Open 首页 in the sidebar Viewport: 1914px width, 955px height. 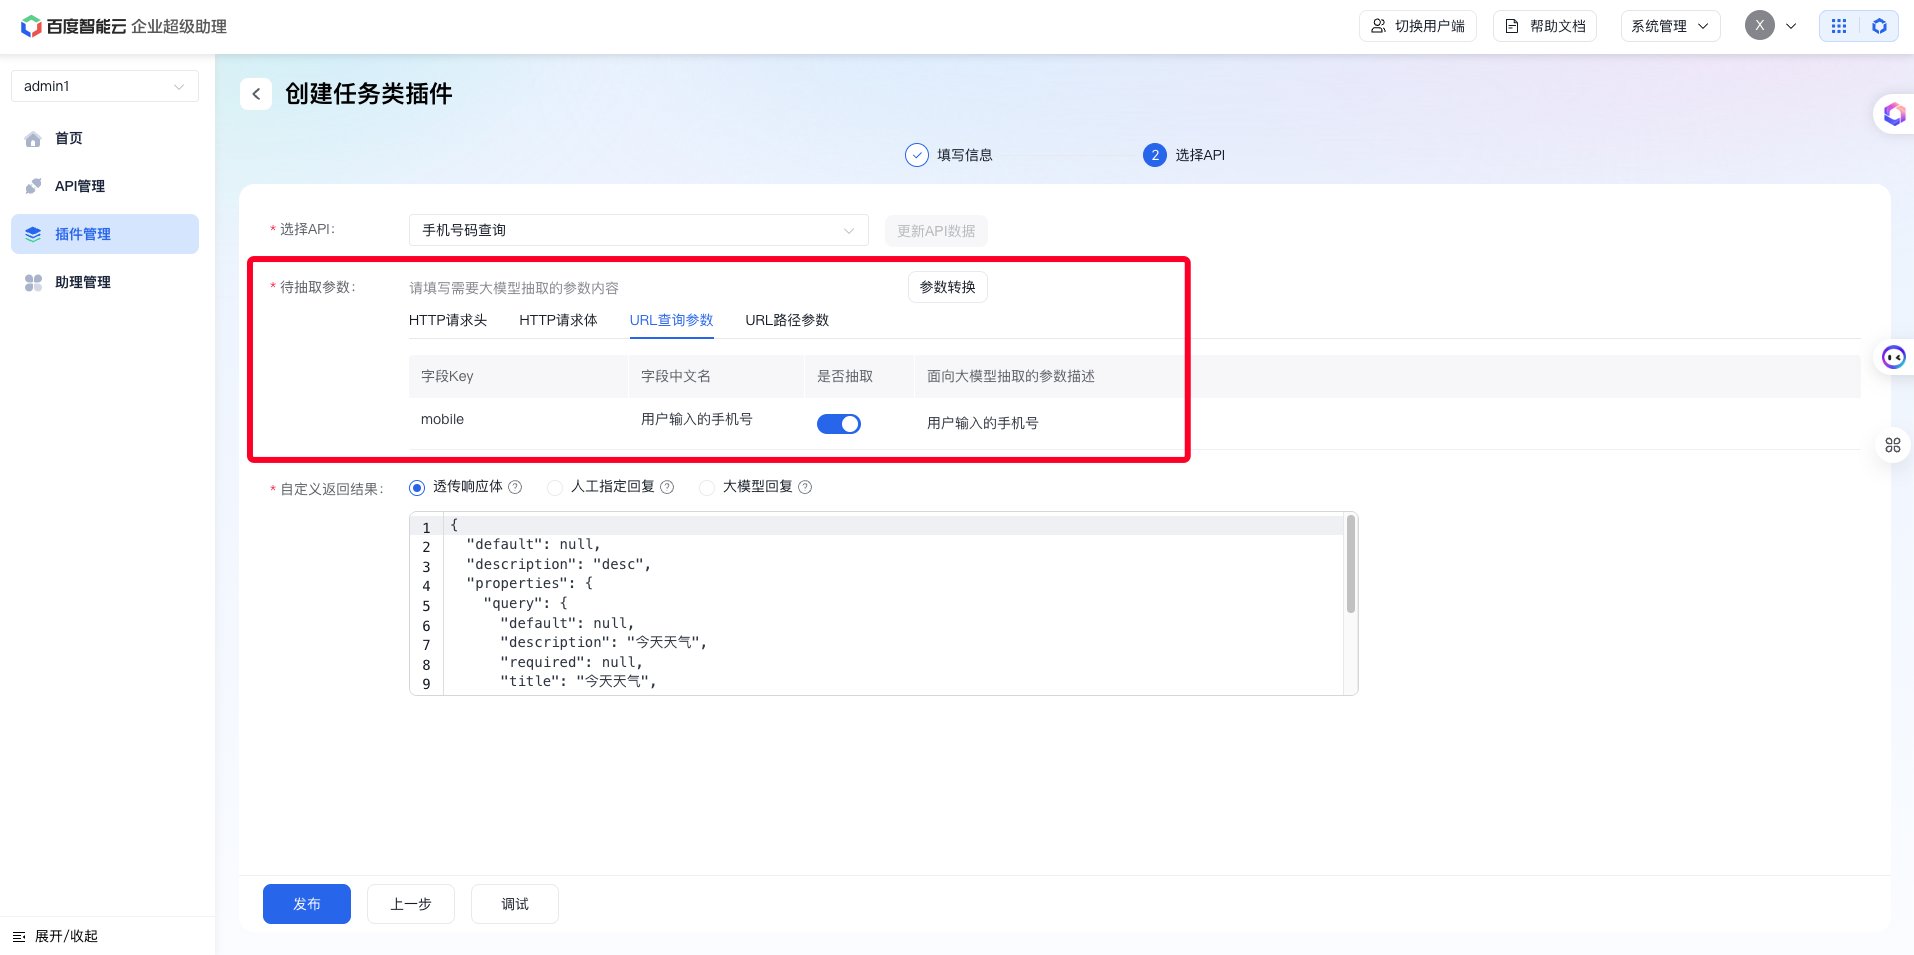(x=105, y=138)
